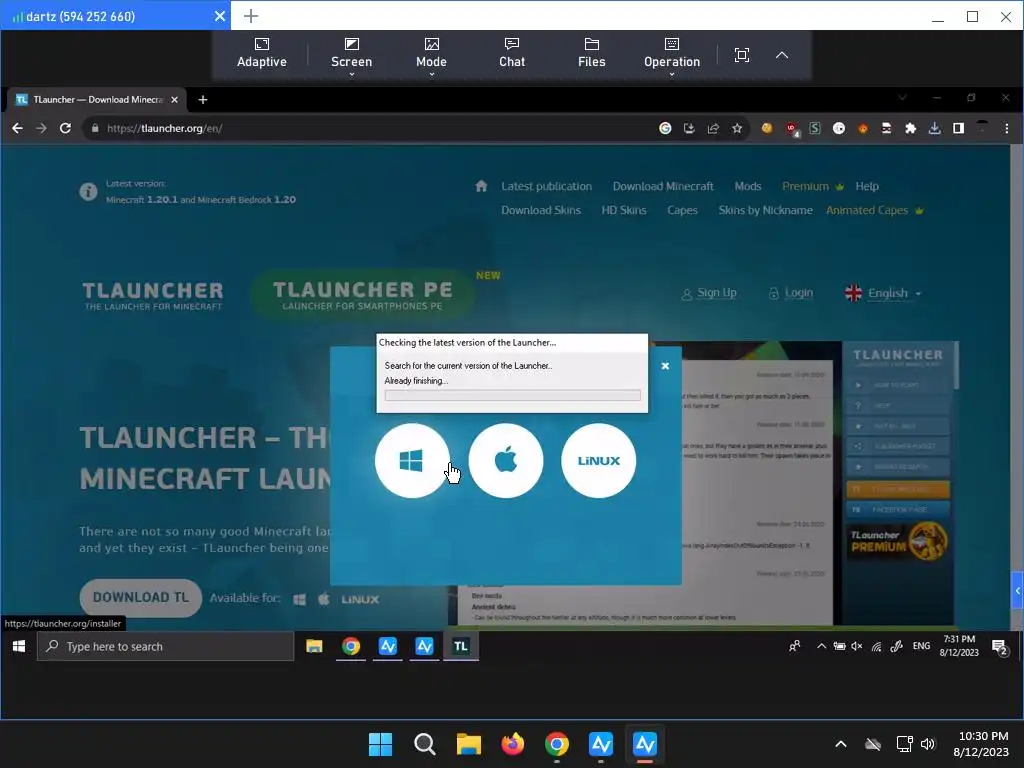
Task: Open the Animated Capes link
Action: pyautogui.click(x=874, y=210)
